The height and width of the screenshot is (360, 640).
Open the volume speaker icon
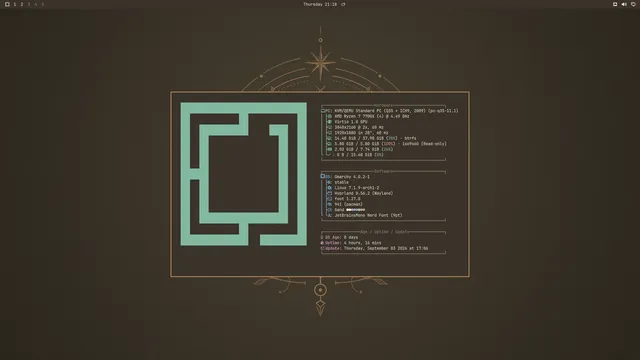(624, 4)
